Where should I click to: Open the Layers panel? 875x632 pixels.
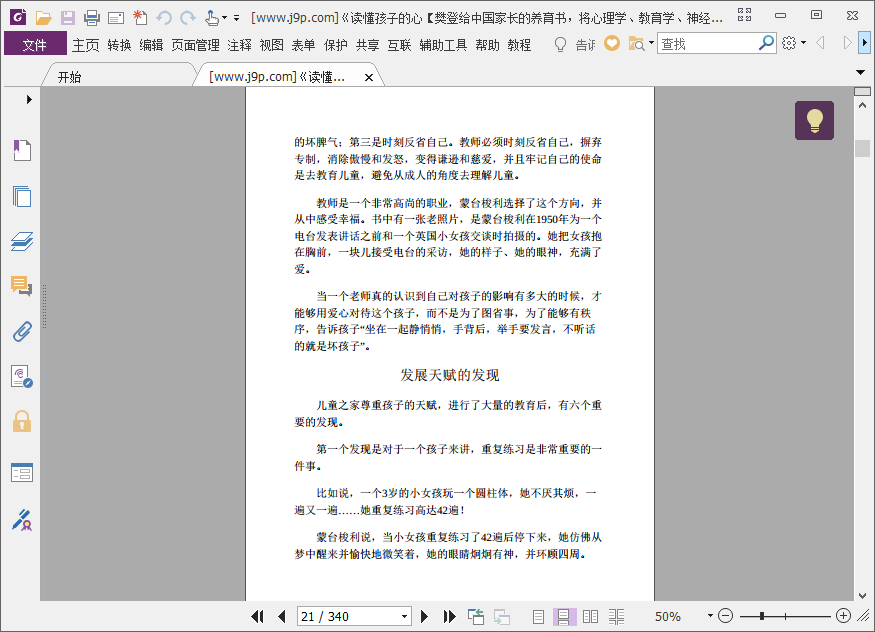pos(22,242)
